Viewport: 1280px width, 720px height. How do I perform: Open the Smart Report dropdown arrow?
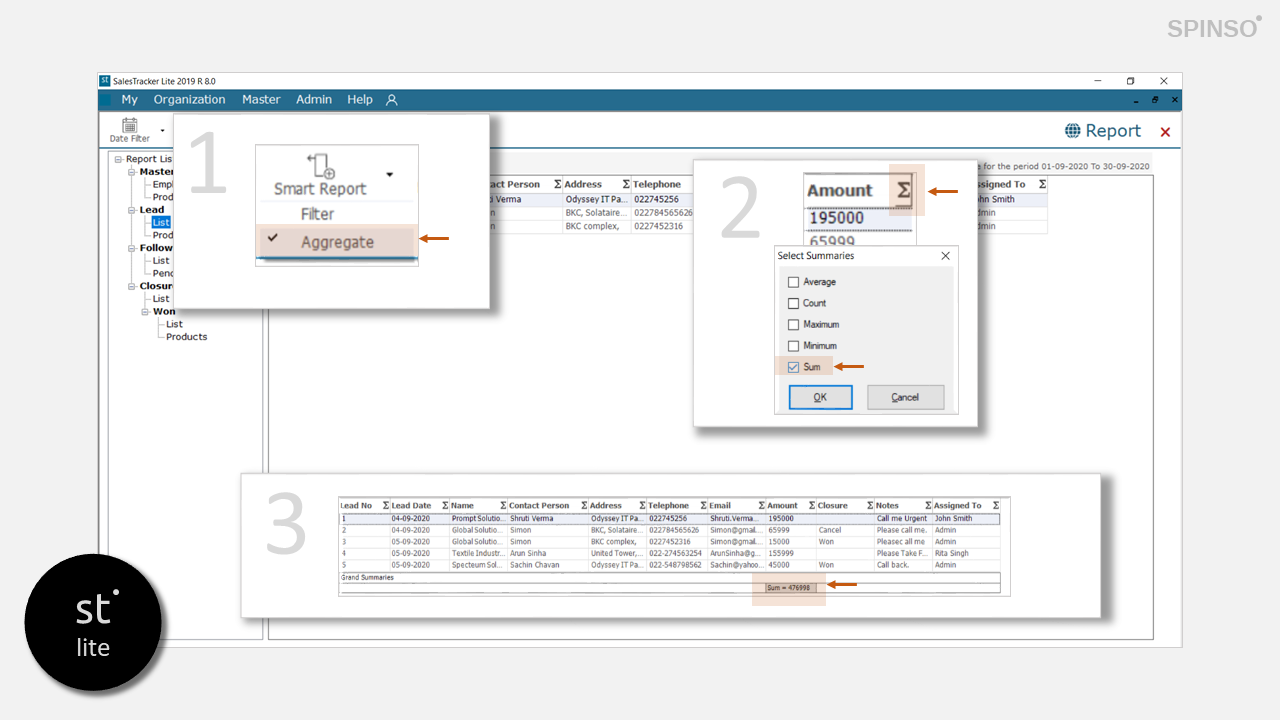[x=390, y=175]
